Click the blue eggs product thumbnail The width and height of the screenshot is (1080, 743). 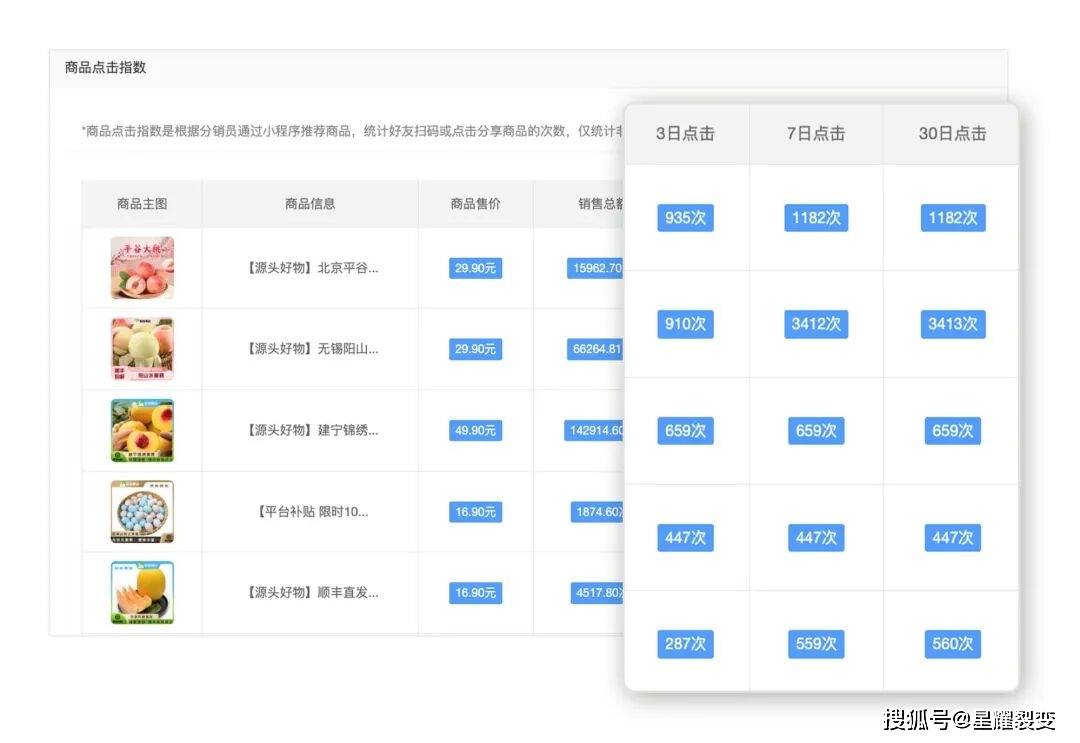(x=142, y=511)
